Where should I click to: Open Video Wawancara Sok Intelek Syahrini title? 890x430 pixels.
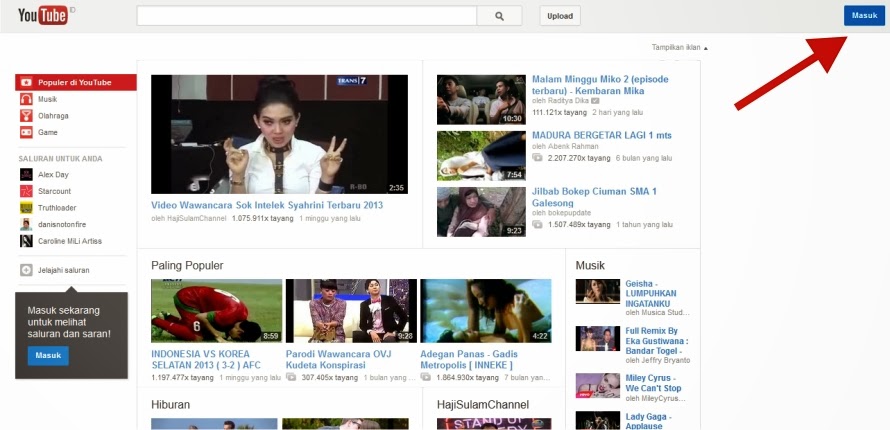coord(267,205)
